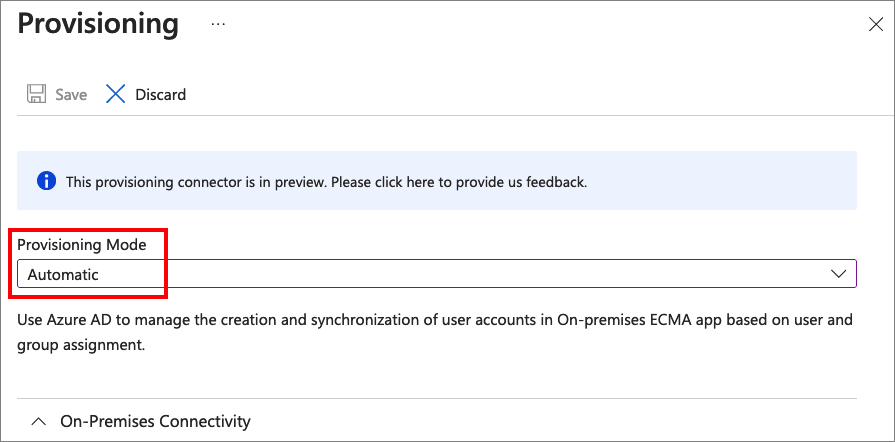Image resolution: width=895 pixels, height=442 pixels.
Task: Click the Save button label
Action: [x=71, y=95]
